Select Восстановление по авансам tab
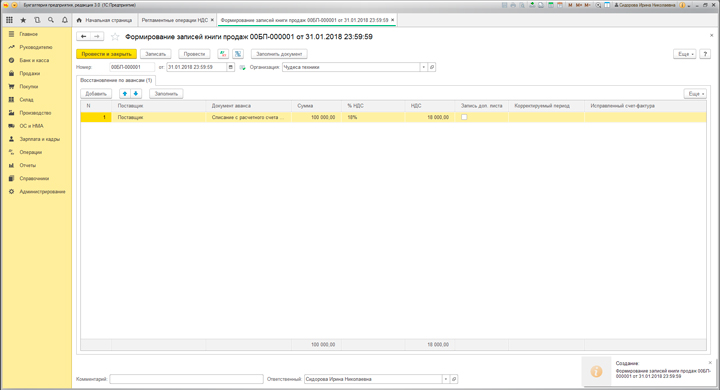Screen dimensions: 720x390 [116, 80]
